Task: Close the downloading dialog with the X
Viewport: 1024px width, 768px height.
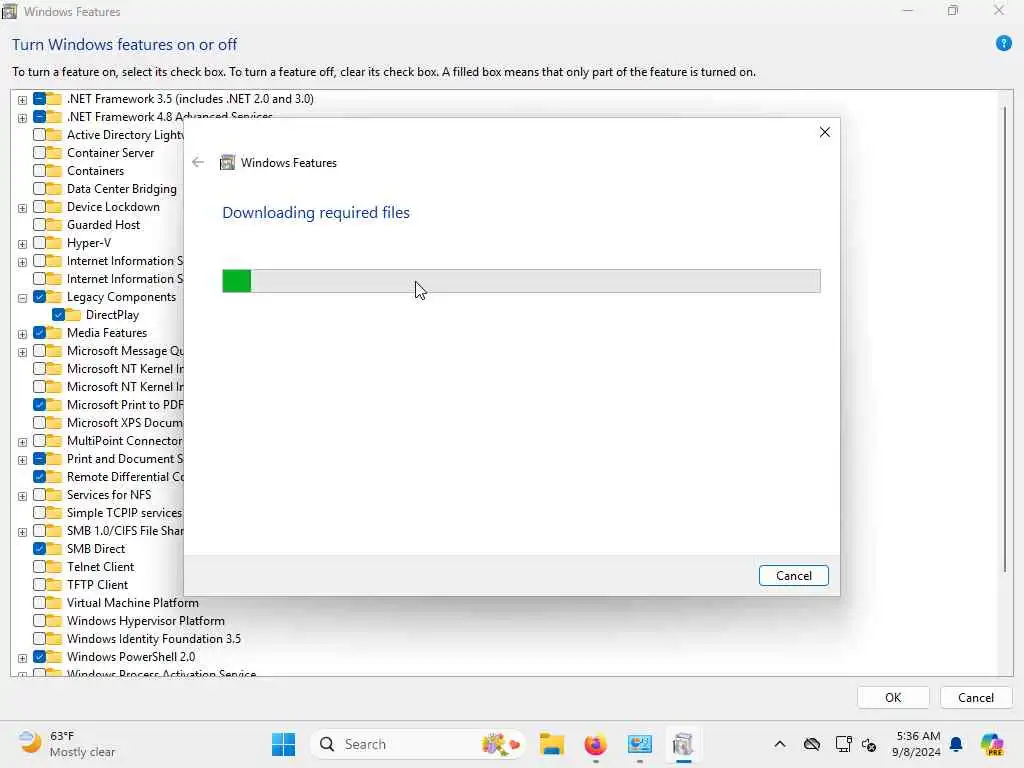Action: pyautogui.click(x=825, y=132)
